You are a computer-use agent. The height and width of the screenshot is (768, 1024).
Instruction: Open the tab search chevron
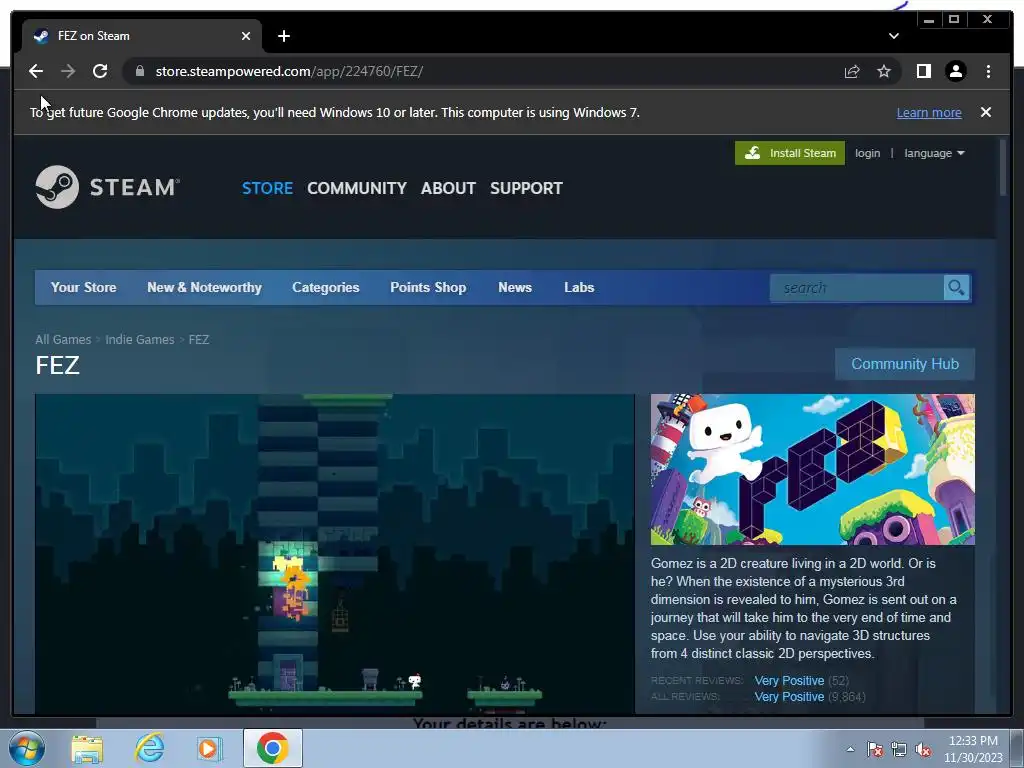[x=893, y=36]
